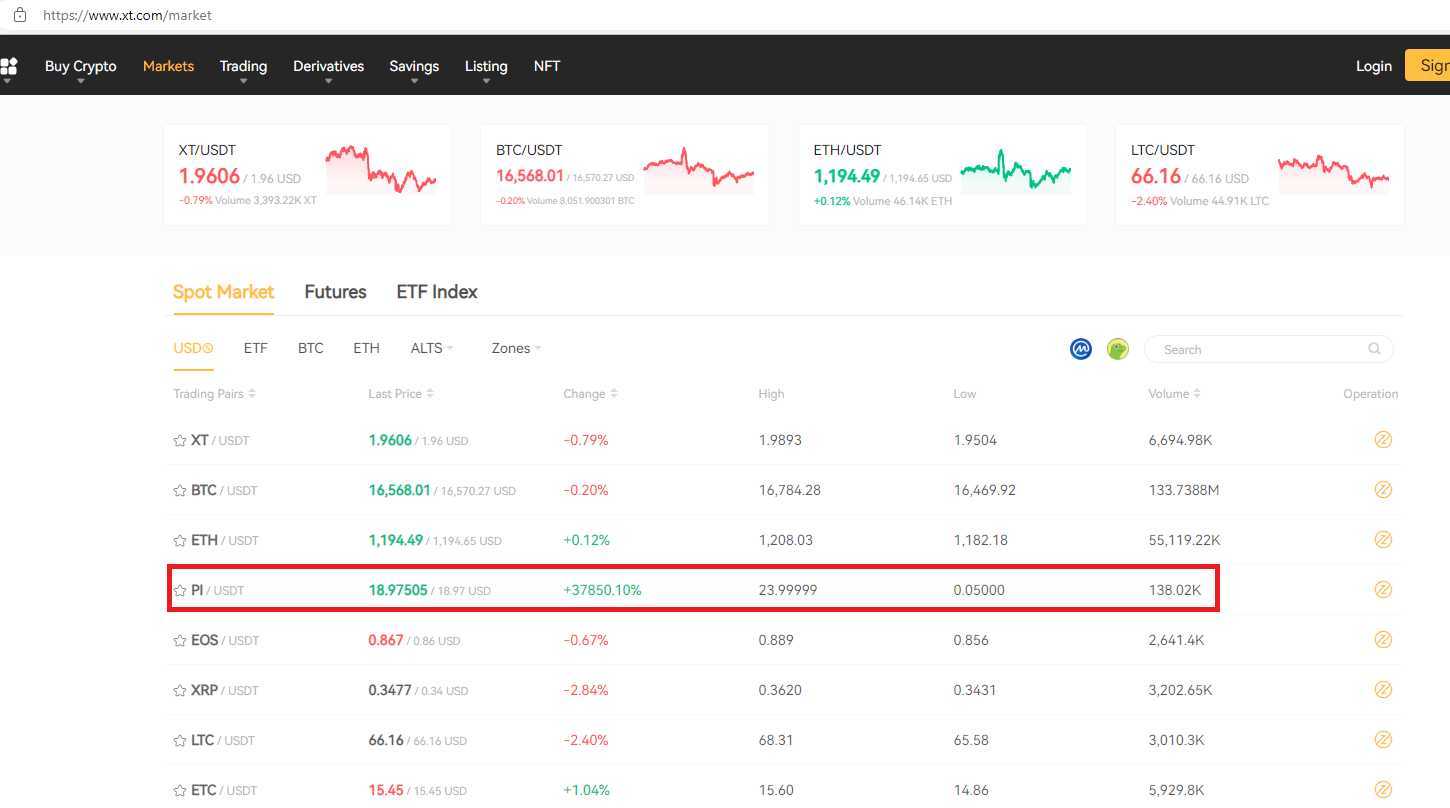Click the lock icon in address bar
1450x808 pixels.
point(20,15)
